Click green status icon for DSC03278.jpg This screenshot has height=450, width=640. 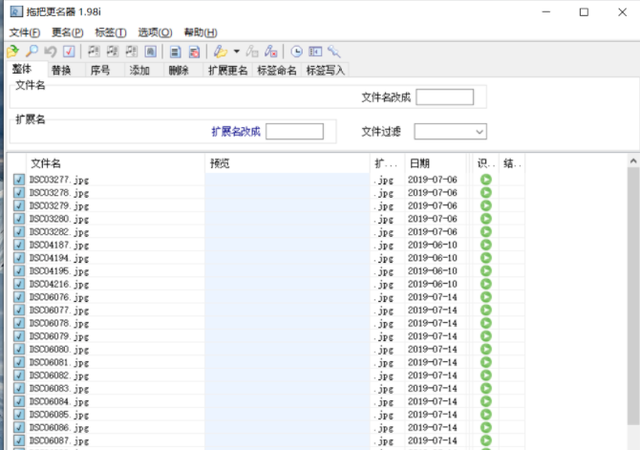[486, 193]
